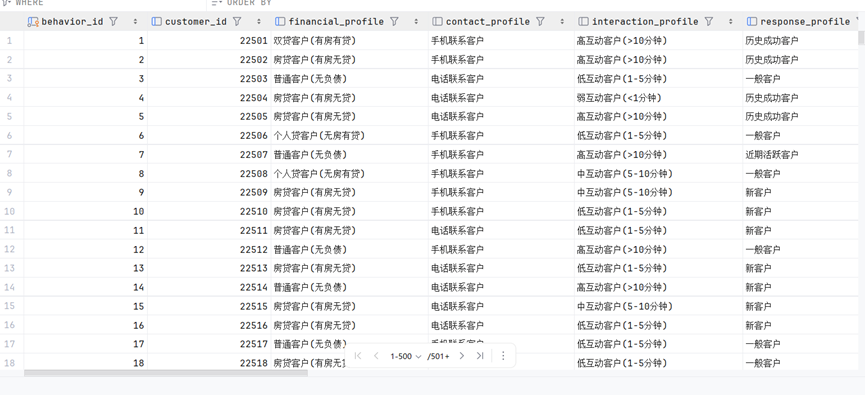Go to the first page of results

(357, 356)
